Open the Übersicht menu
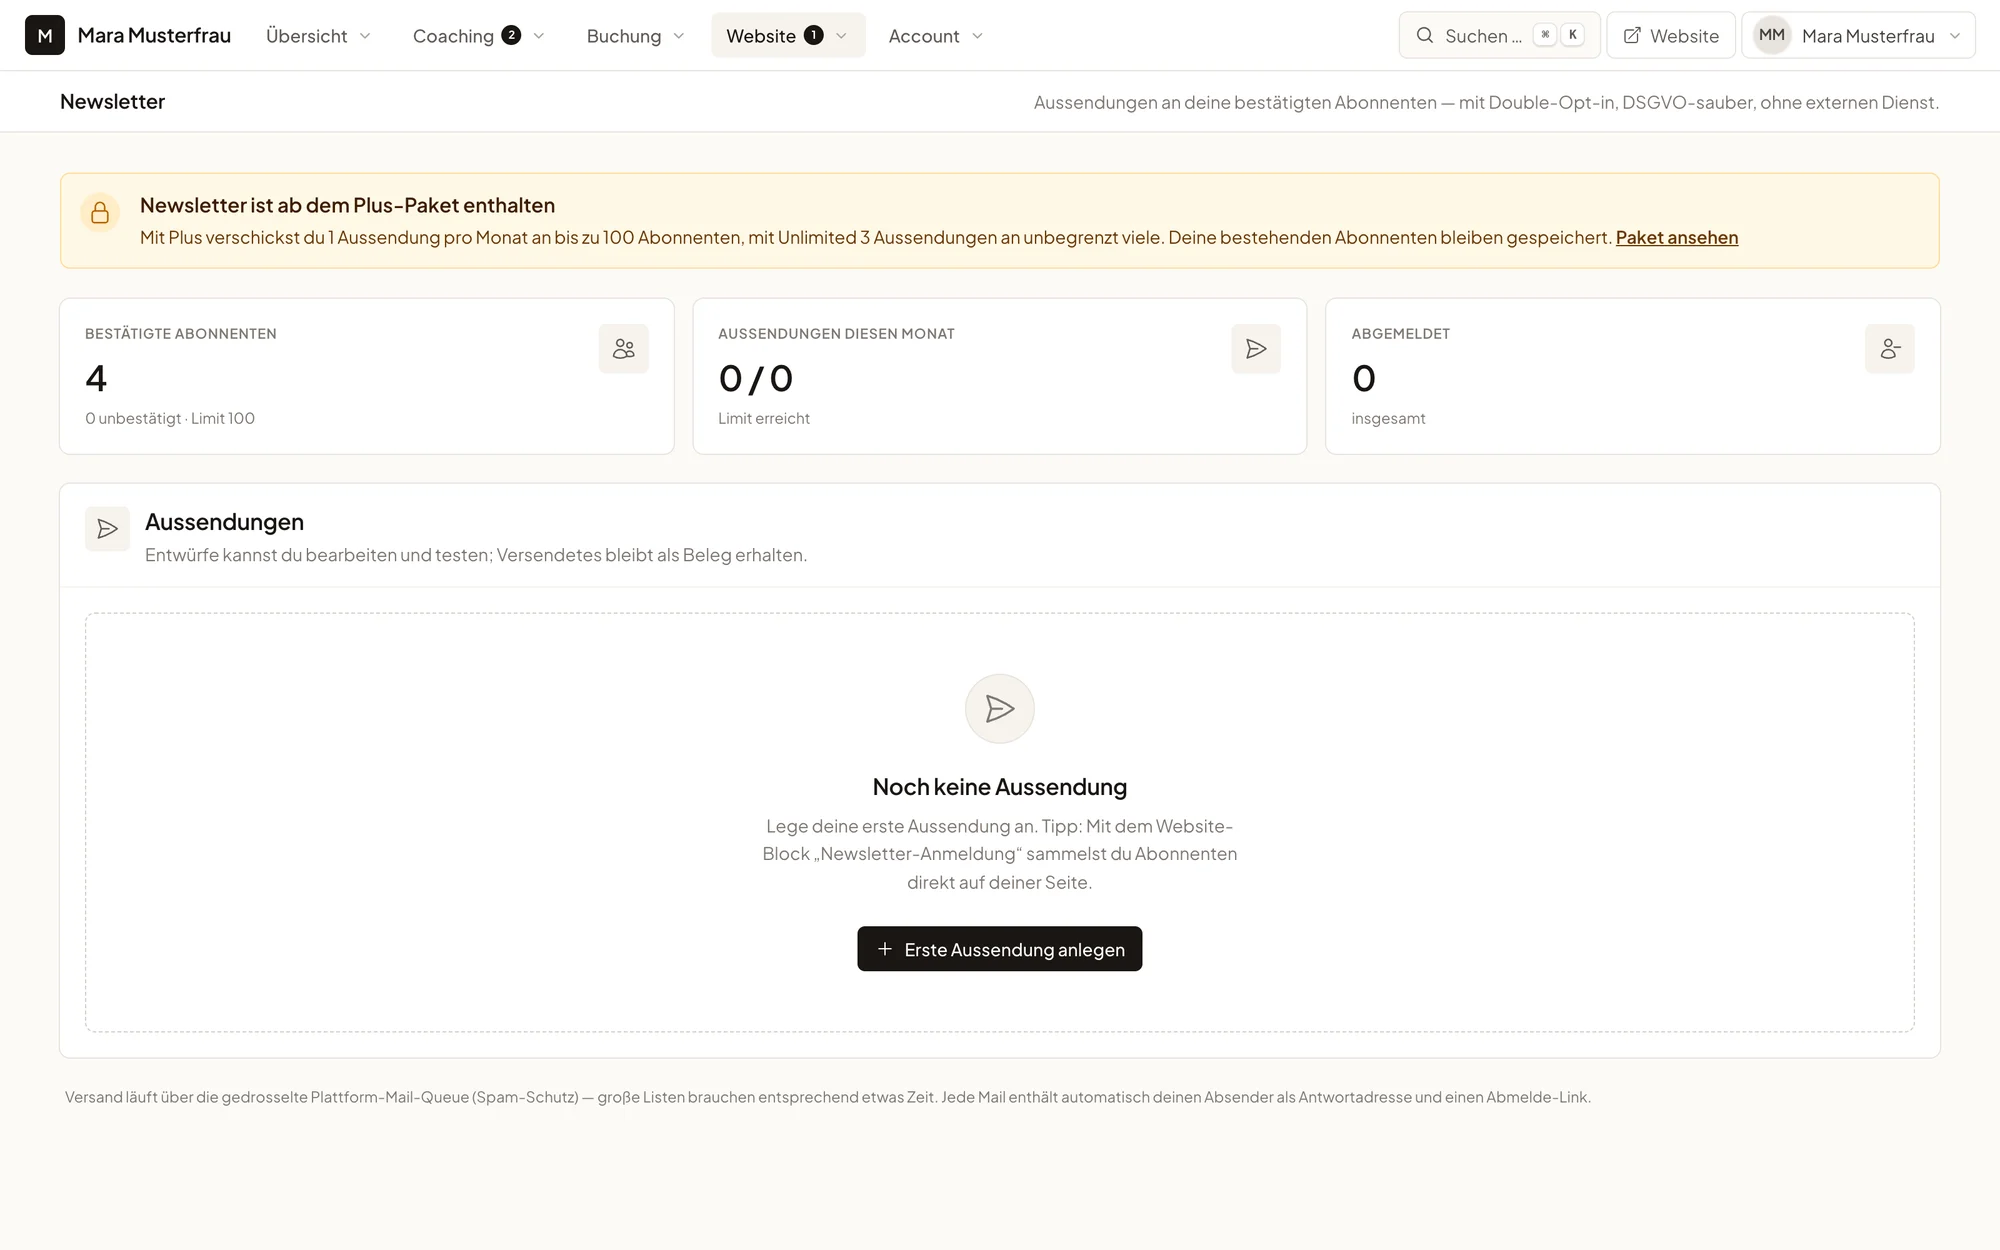This screenshot has width=2000, height=1250. (318, 35)
